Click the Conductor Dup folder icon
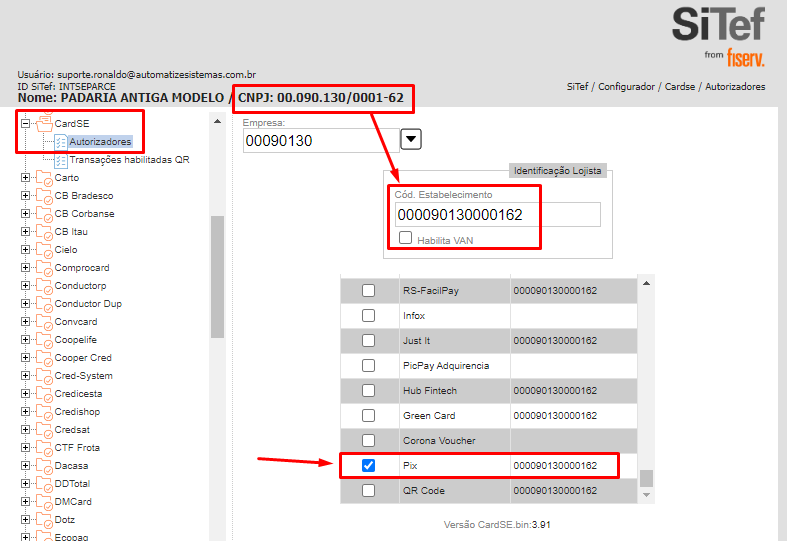This screenshot has width=787, height=541. tap(44, 304)
